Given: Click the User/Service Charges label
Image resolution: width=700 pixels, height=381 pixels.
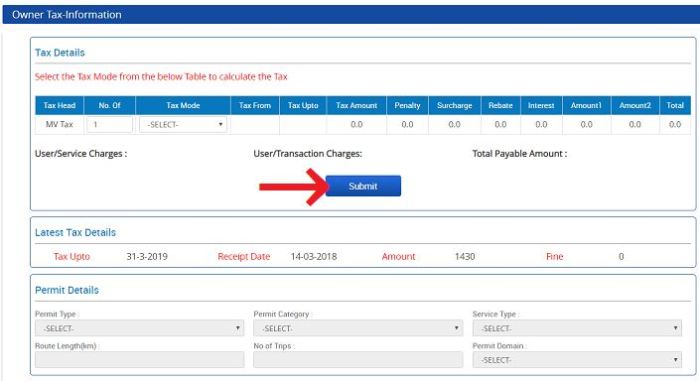Looking at the screenshot, I should pyautogui.click(x=81, y=154).
